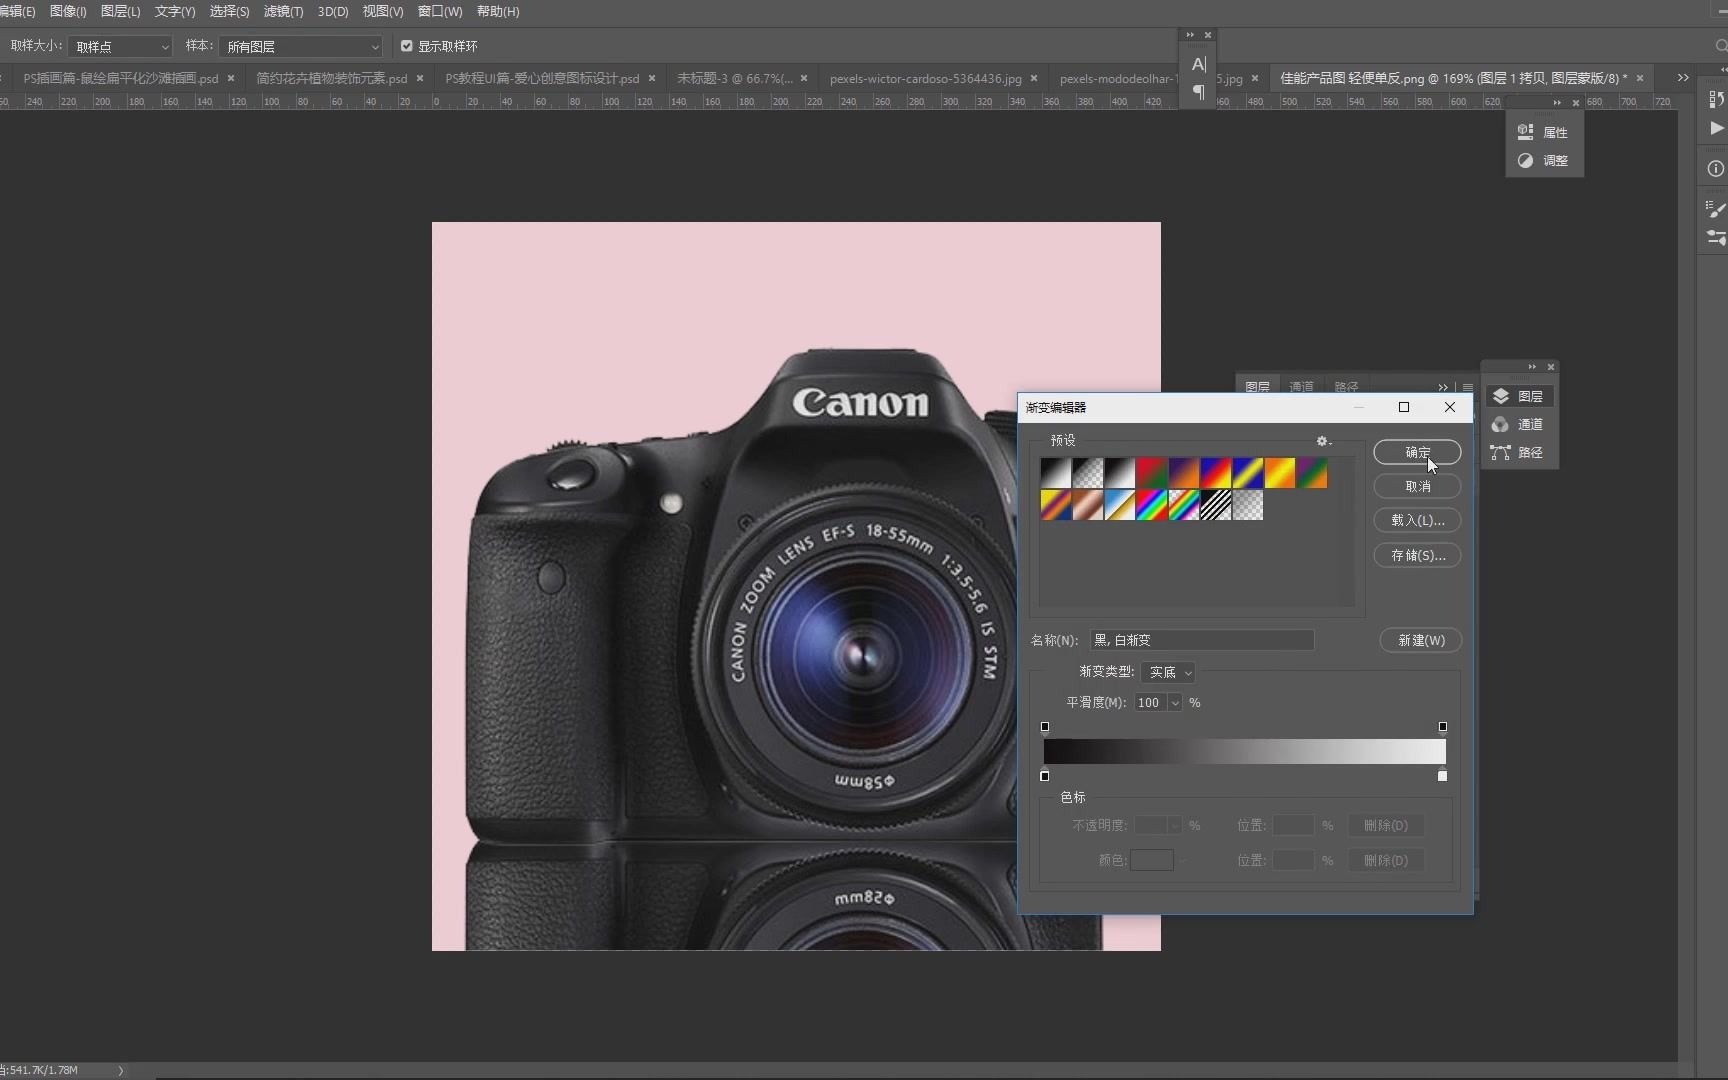The width and height of the screenshot is (1728, 1080).
Task: Open the 帮助(H) menu
Action: pos(498,11)
